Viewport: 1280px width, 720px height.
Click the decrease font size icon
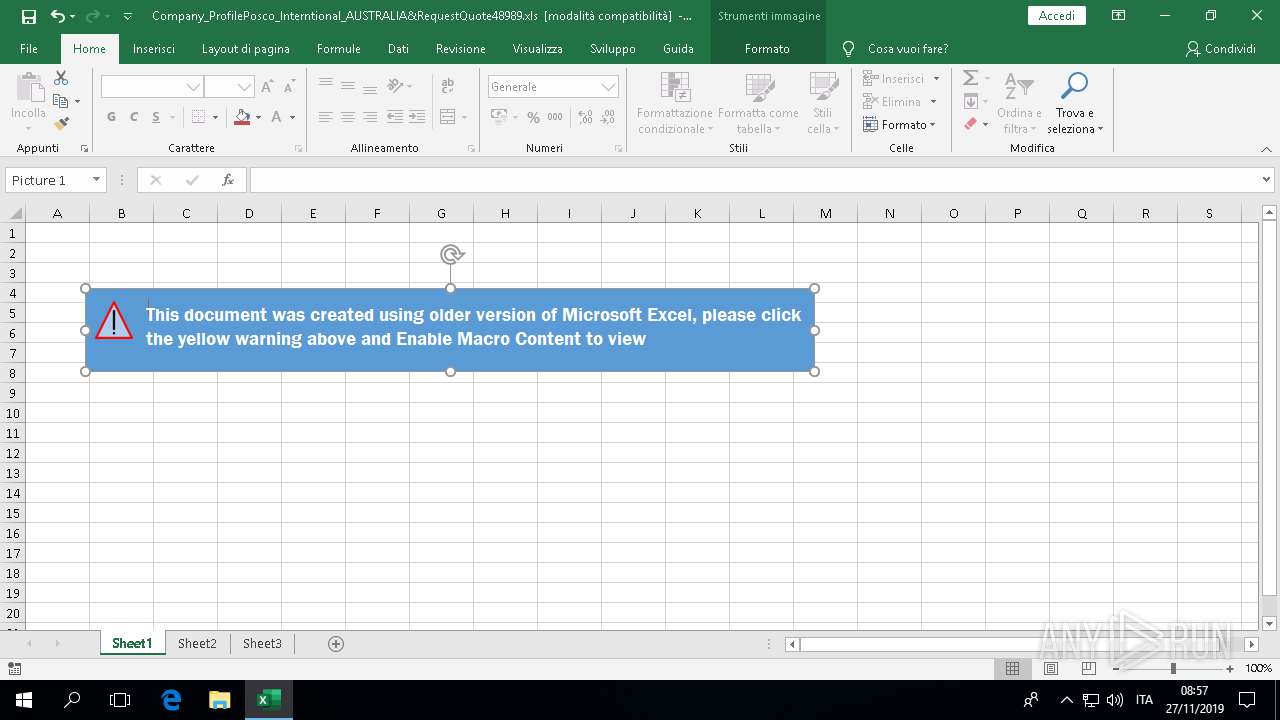(289, 87)
